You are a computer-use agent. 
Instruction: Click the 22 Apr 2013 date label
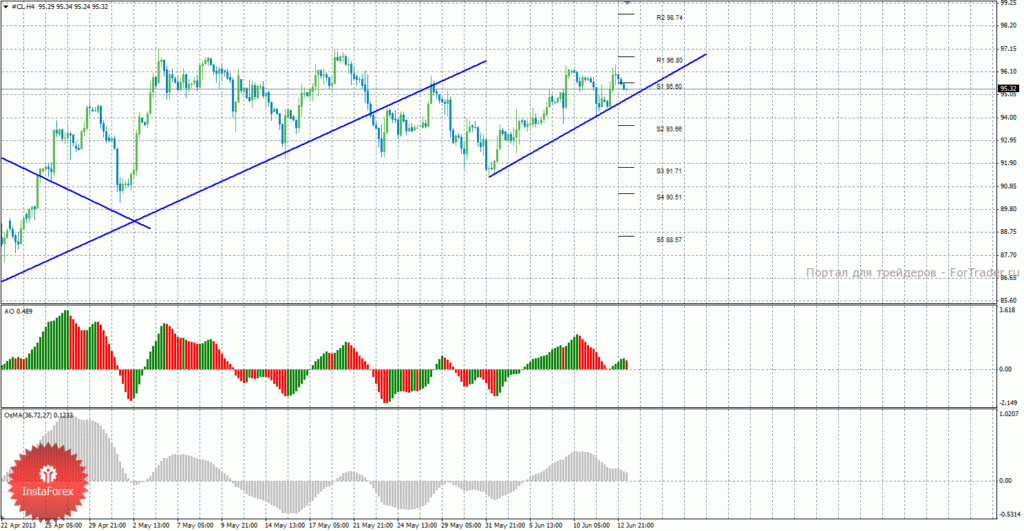tap(18, 525)
